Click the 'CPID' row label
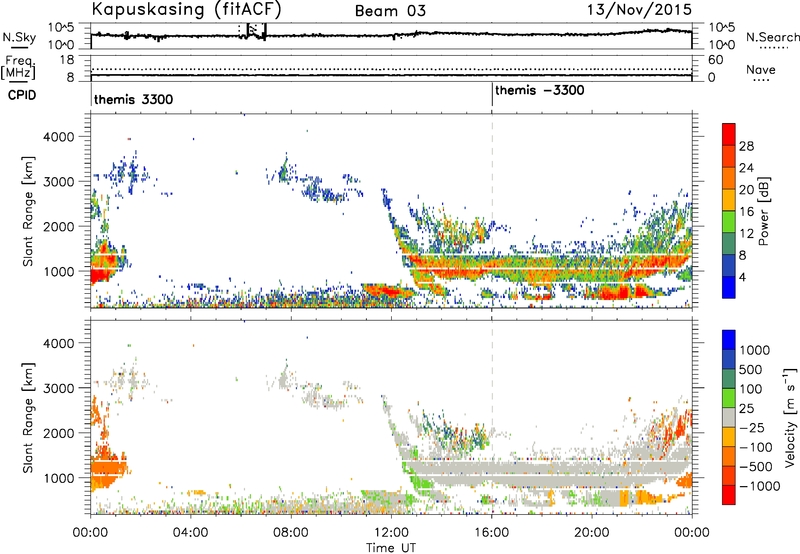 [x=22, y=95]
